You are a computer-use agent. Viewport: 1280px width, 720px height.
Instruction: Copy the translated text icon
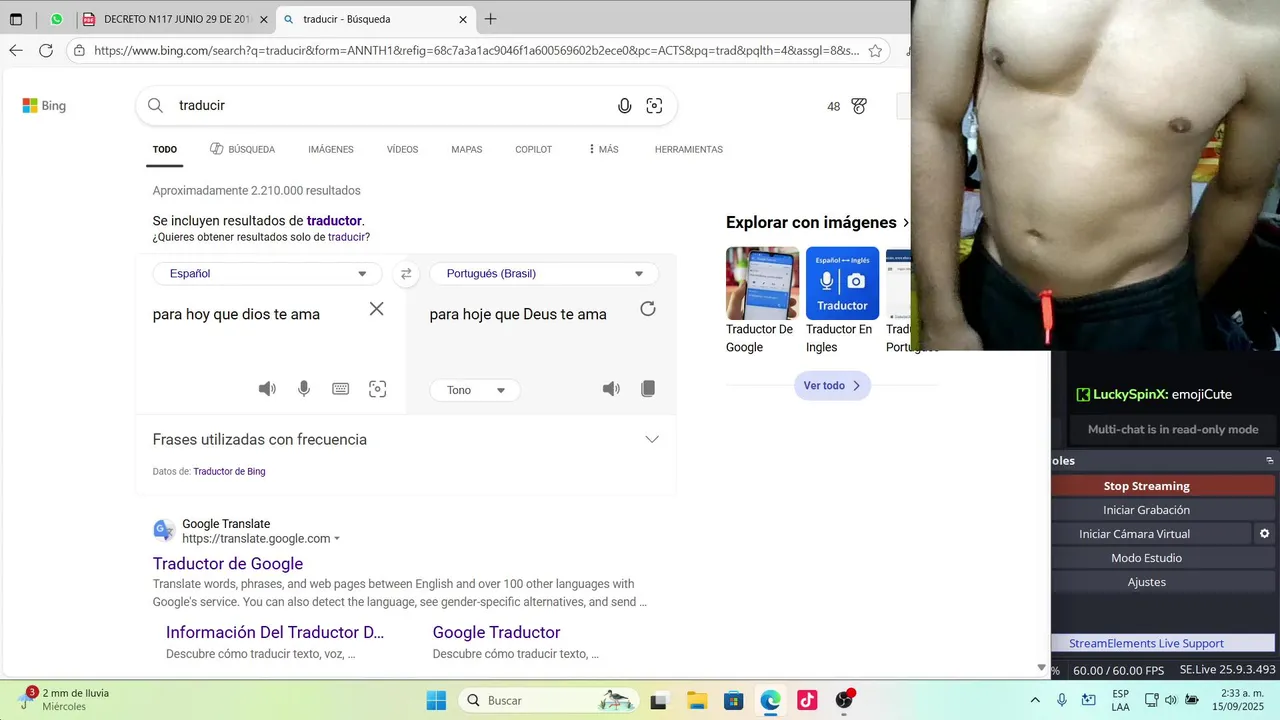(648, 389)
